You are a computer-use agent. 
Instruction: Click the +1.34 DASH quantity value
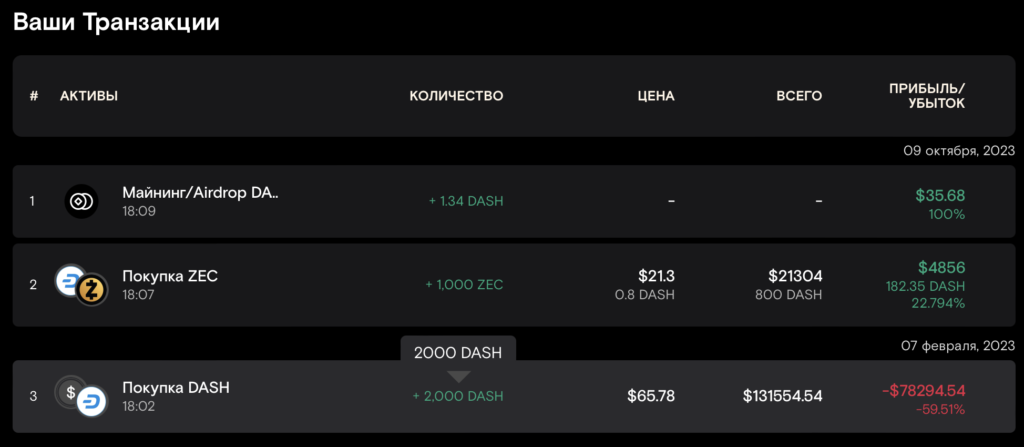[x=466, y=201]
